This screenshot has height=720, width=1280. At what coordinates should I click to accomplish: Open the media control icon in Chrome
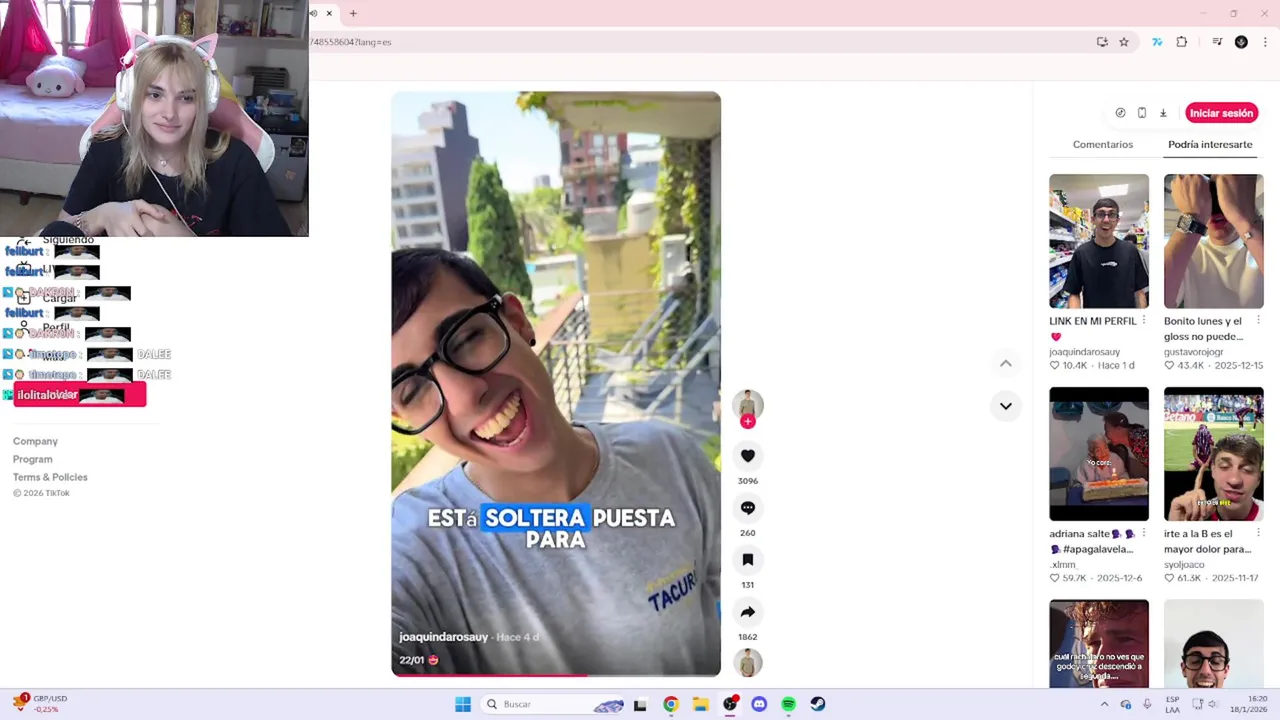point(1217,42)
